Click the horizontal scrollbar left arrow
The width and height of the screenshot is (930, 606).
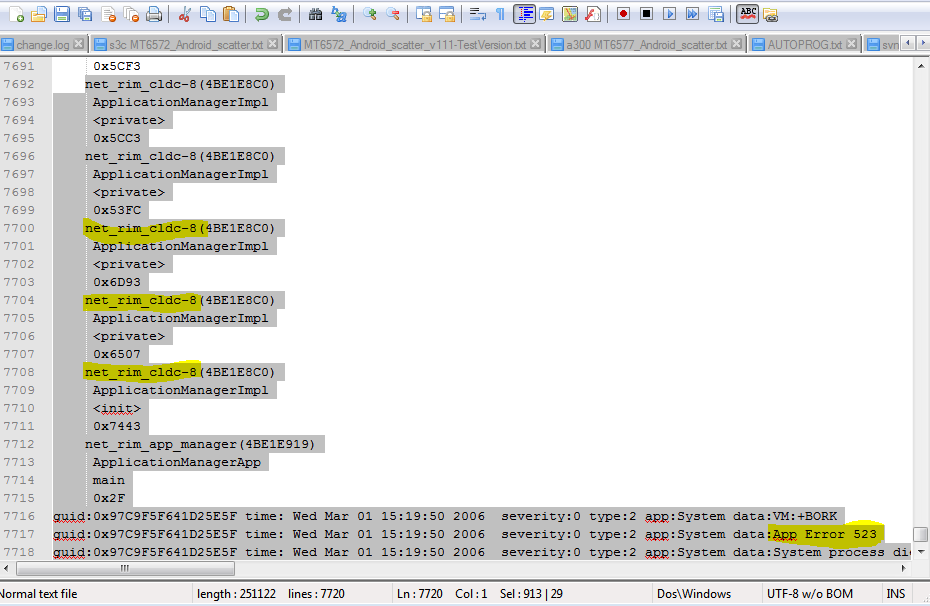tap(6, 568)
